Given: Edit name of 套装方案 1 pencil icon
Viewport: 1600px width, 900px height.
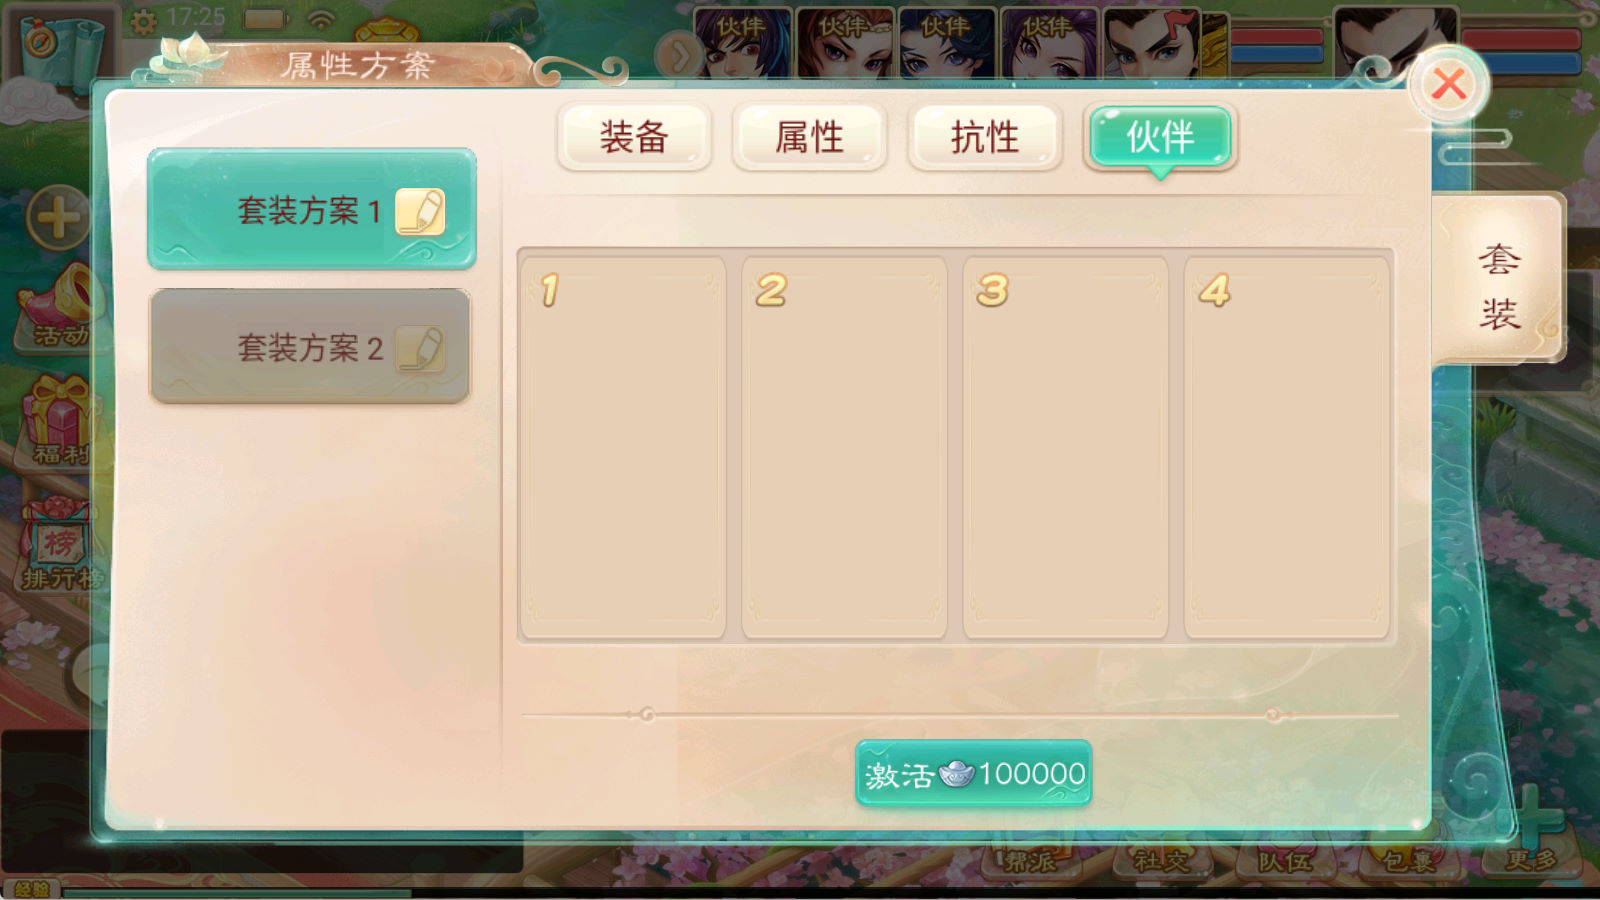Looking at the screenshot, I should 420,211.
